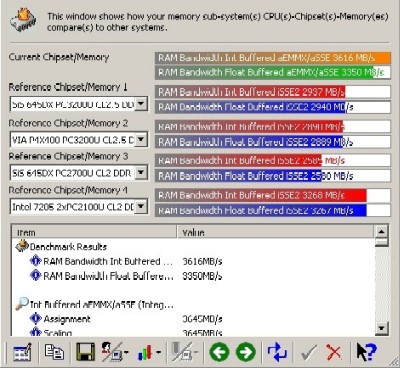The height and width of the screenshot is (368, 400).
Task: Click the memory module icon at top
Action: click(x=23, y=20)
